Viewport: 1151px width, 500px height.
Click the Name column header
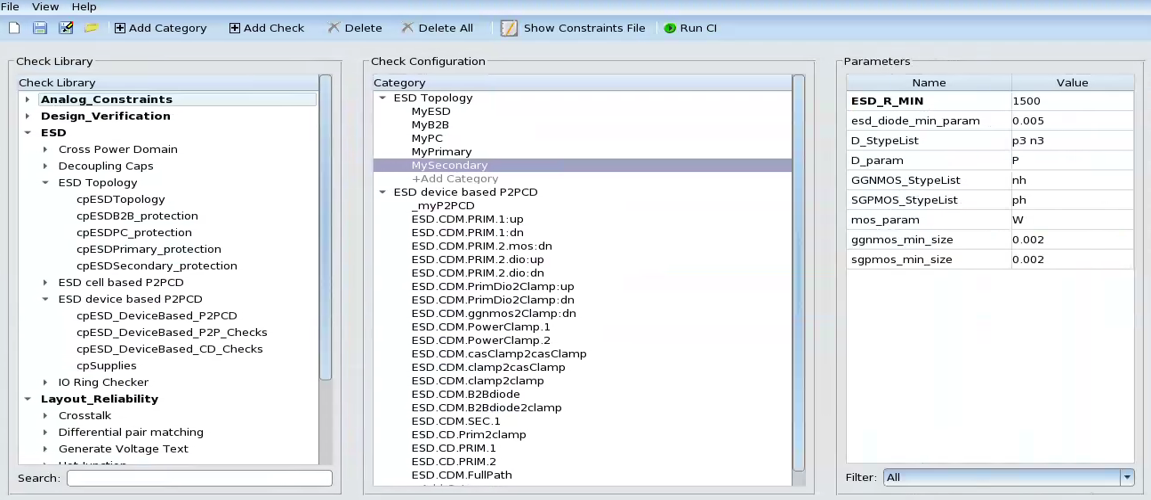[x=929, y=83]
